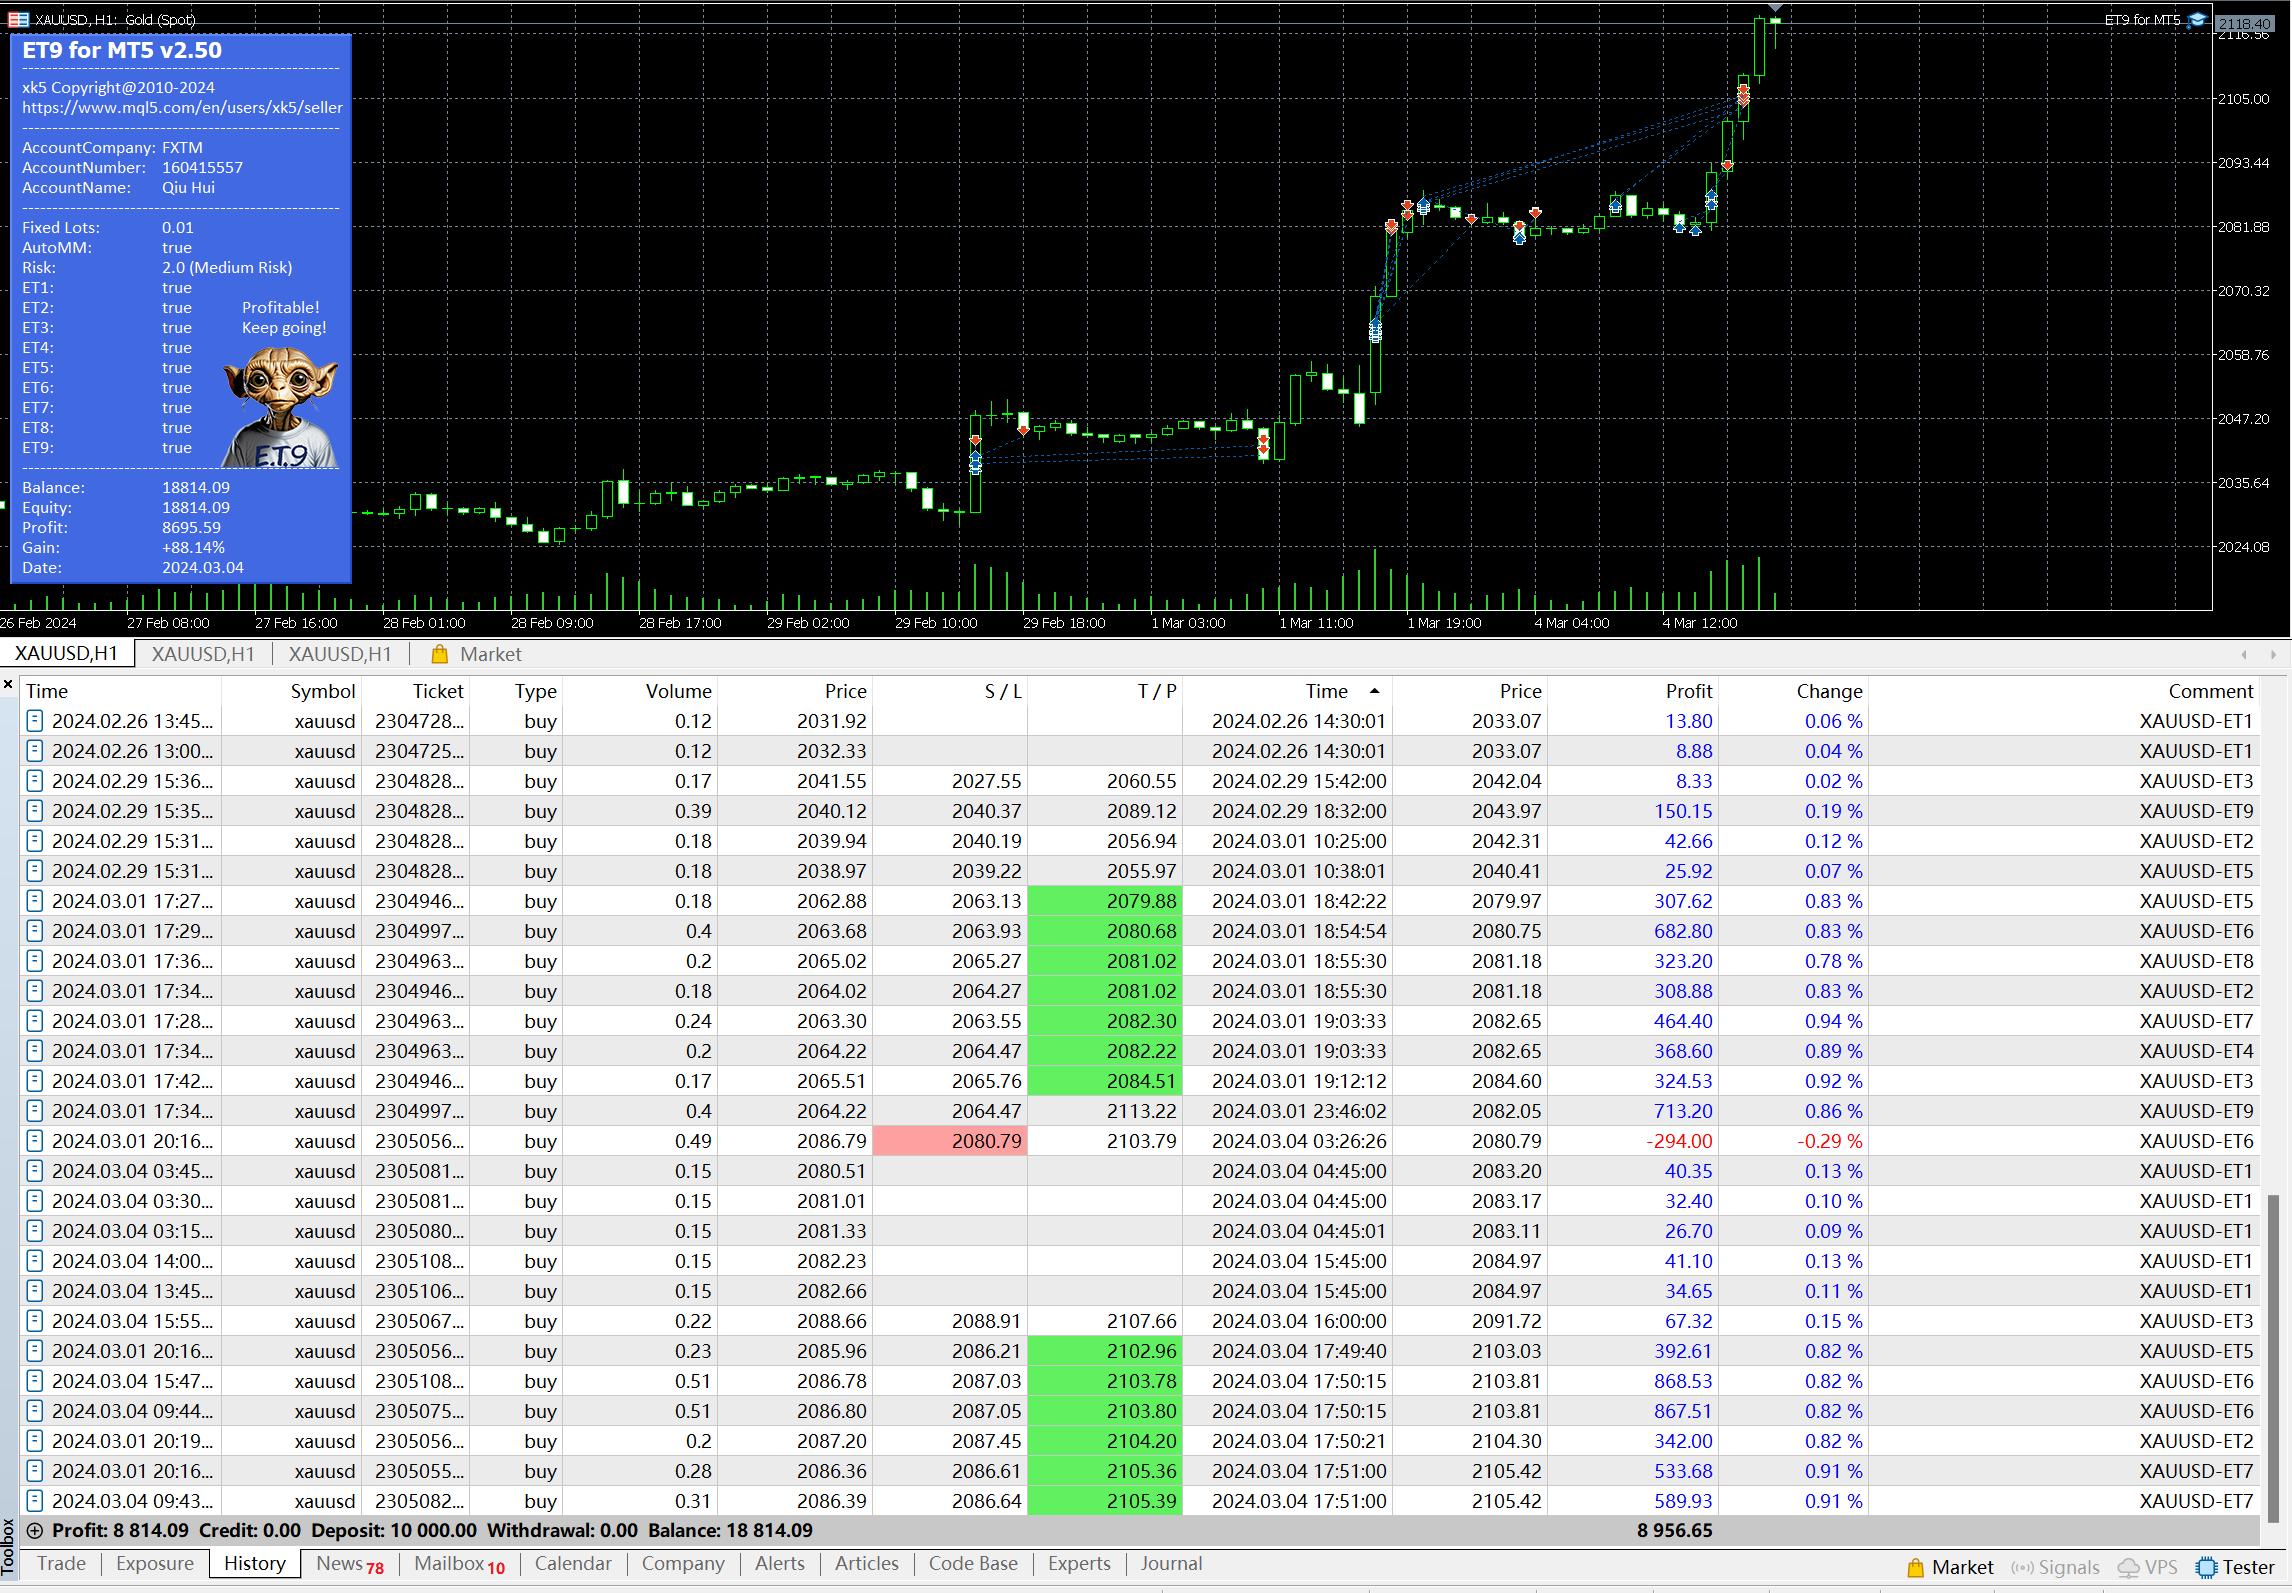This screenshot has width=2292, height=1593.
Task: Open the Strategy Tester icon
Action: click(2206, 1567)
